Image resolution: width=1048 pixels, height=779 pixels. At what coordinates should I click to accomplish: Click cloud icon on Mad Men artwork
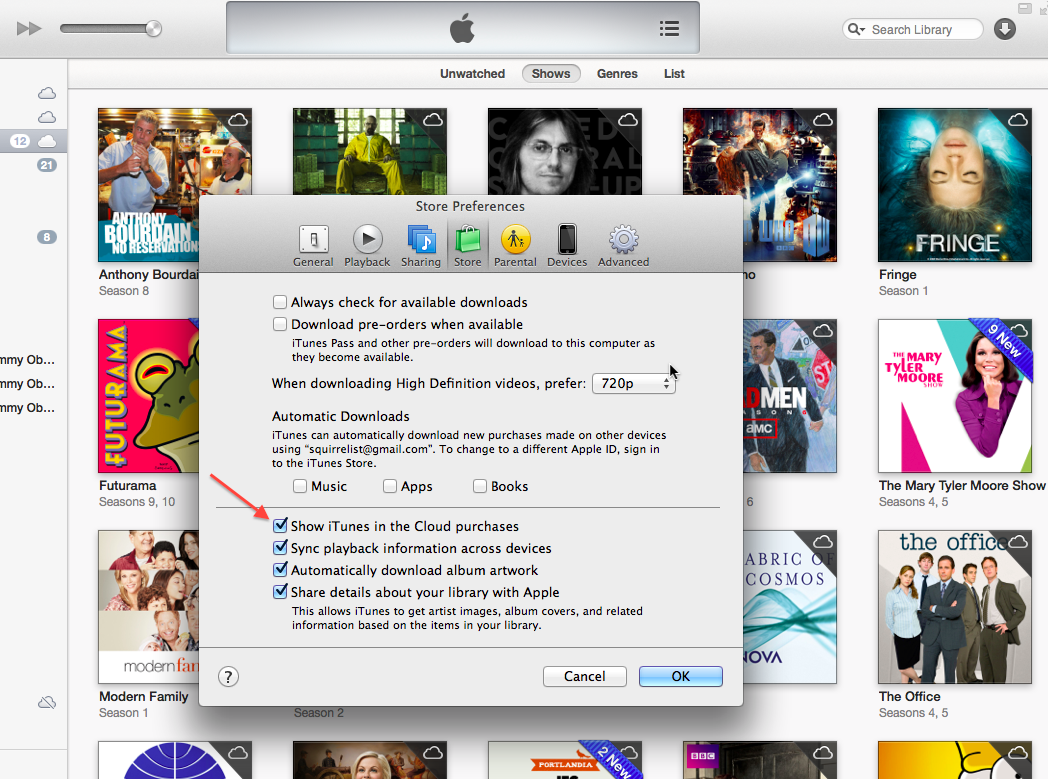tap(823, 331)
